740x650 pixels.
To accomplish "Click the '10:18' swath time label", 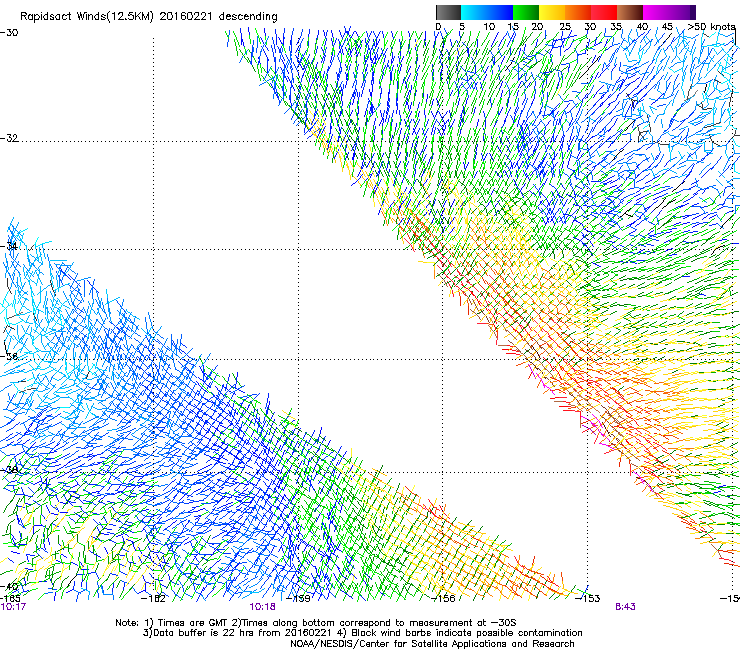I will pyautogui.click(x=262, y=607).
